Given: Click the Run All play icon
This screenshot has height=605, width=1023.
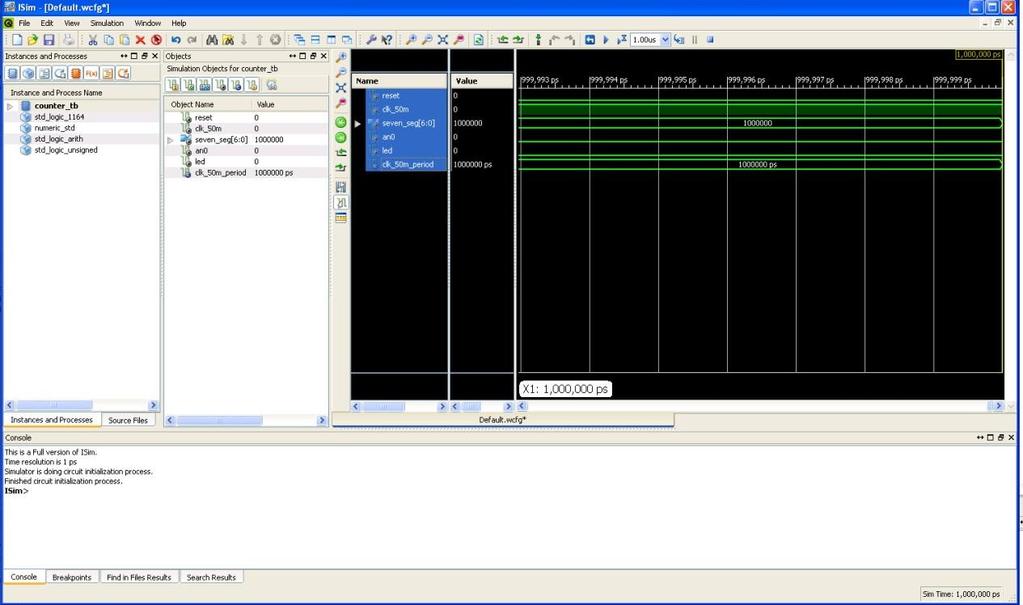Looking at the screenshot, I should click(605, 40).
